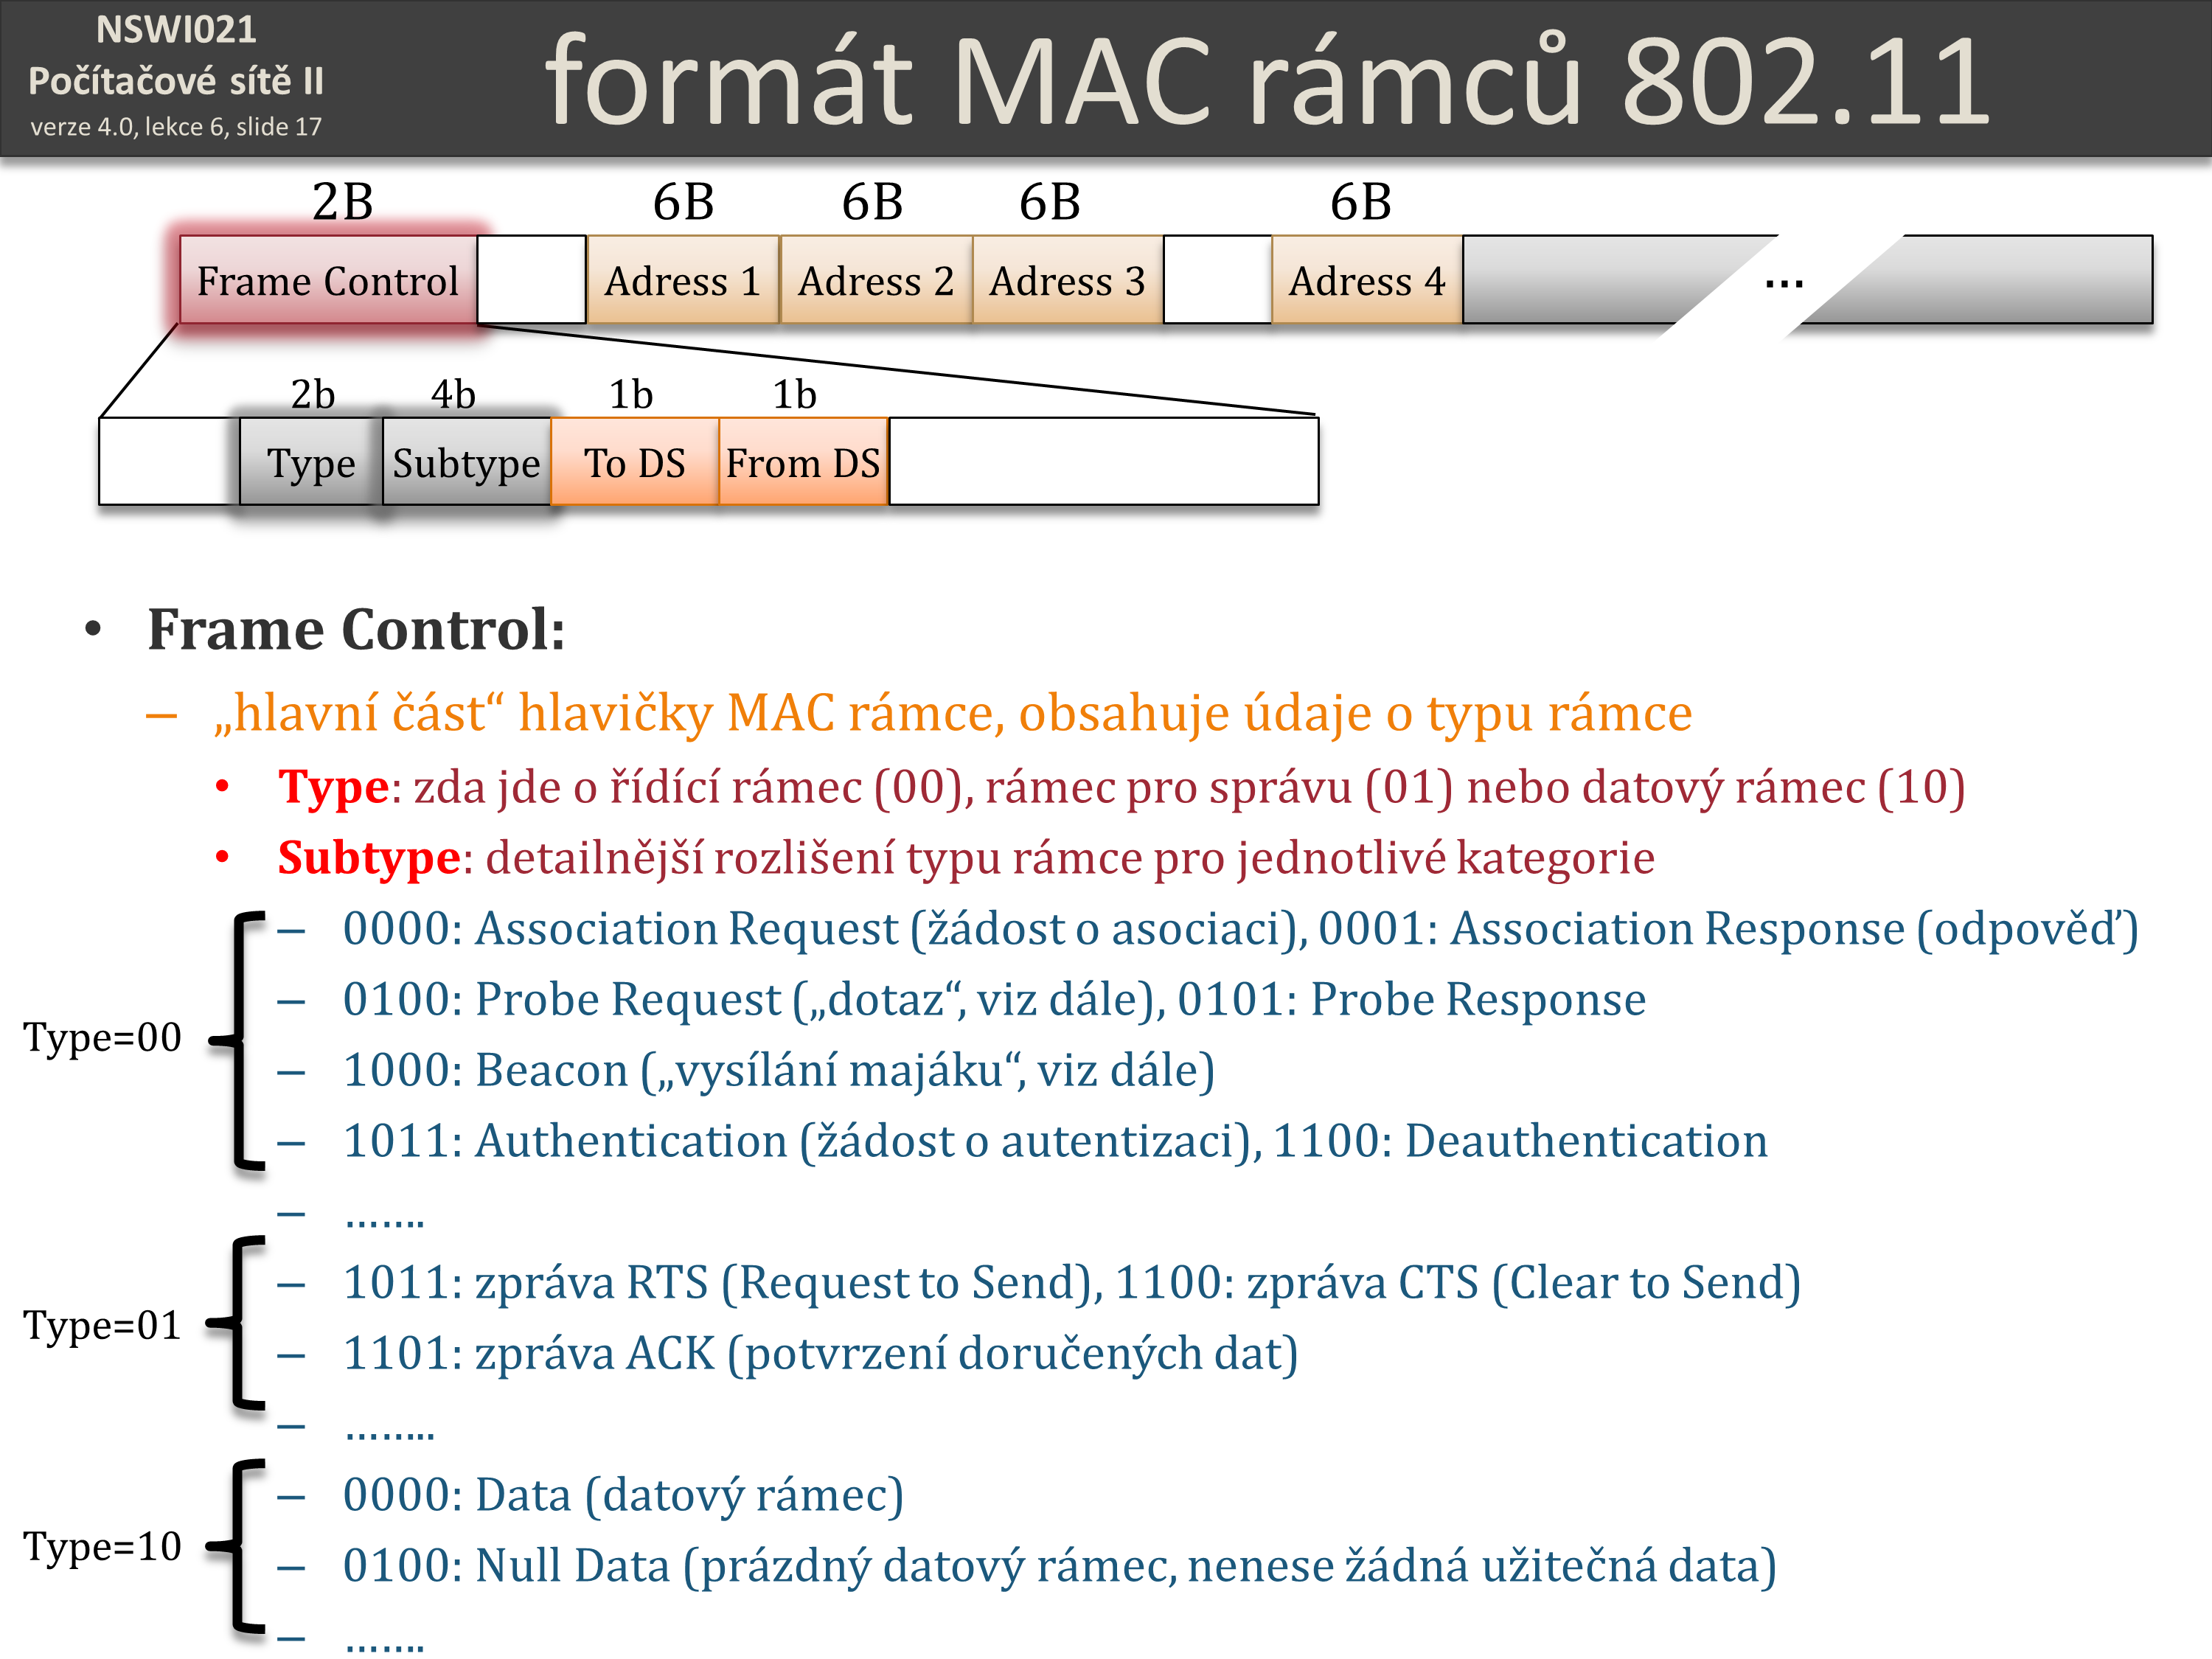Select the Frame Control field box
The height and width of the screenshot is (1659, 2212).
[328, 280]
